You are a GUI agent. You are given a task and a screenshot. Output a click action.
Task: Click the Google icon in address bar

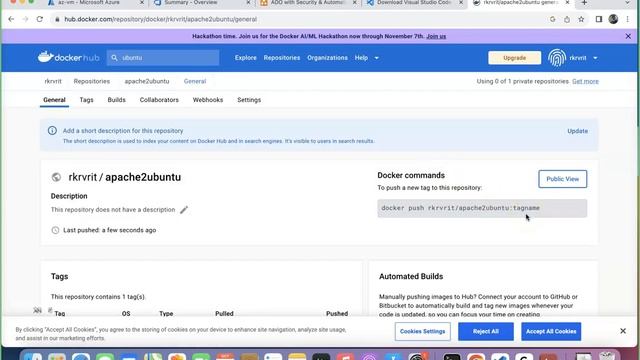[552, 19]
